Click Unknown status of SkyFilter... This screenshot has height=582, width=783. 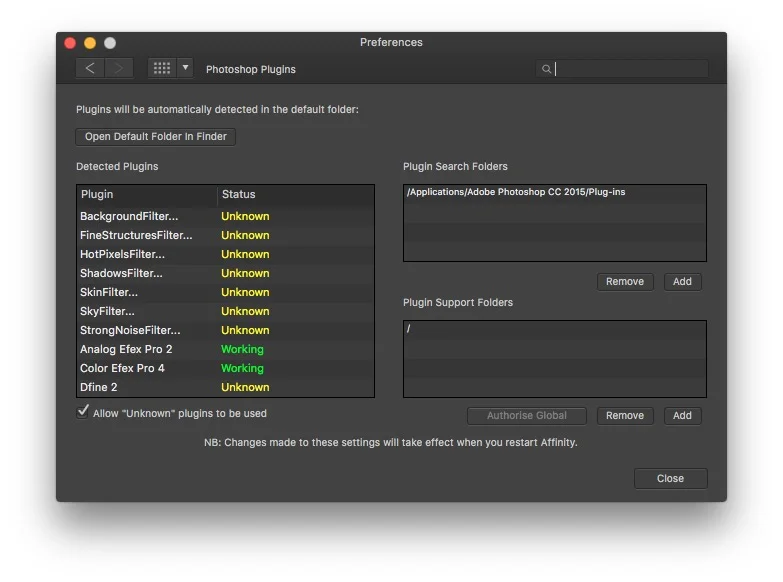coord(245,311)
